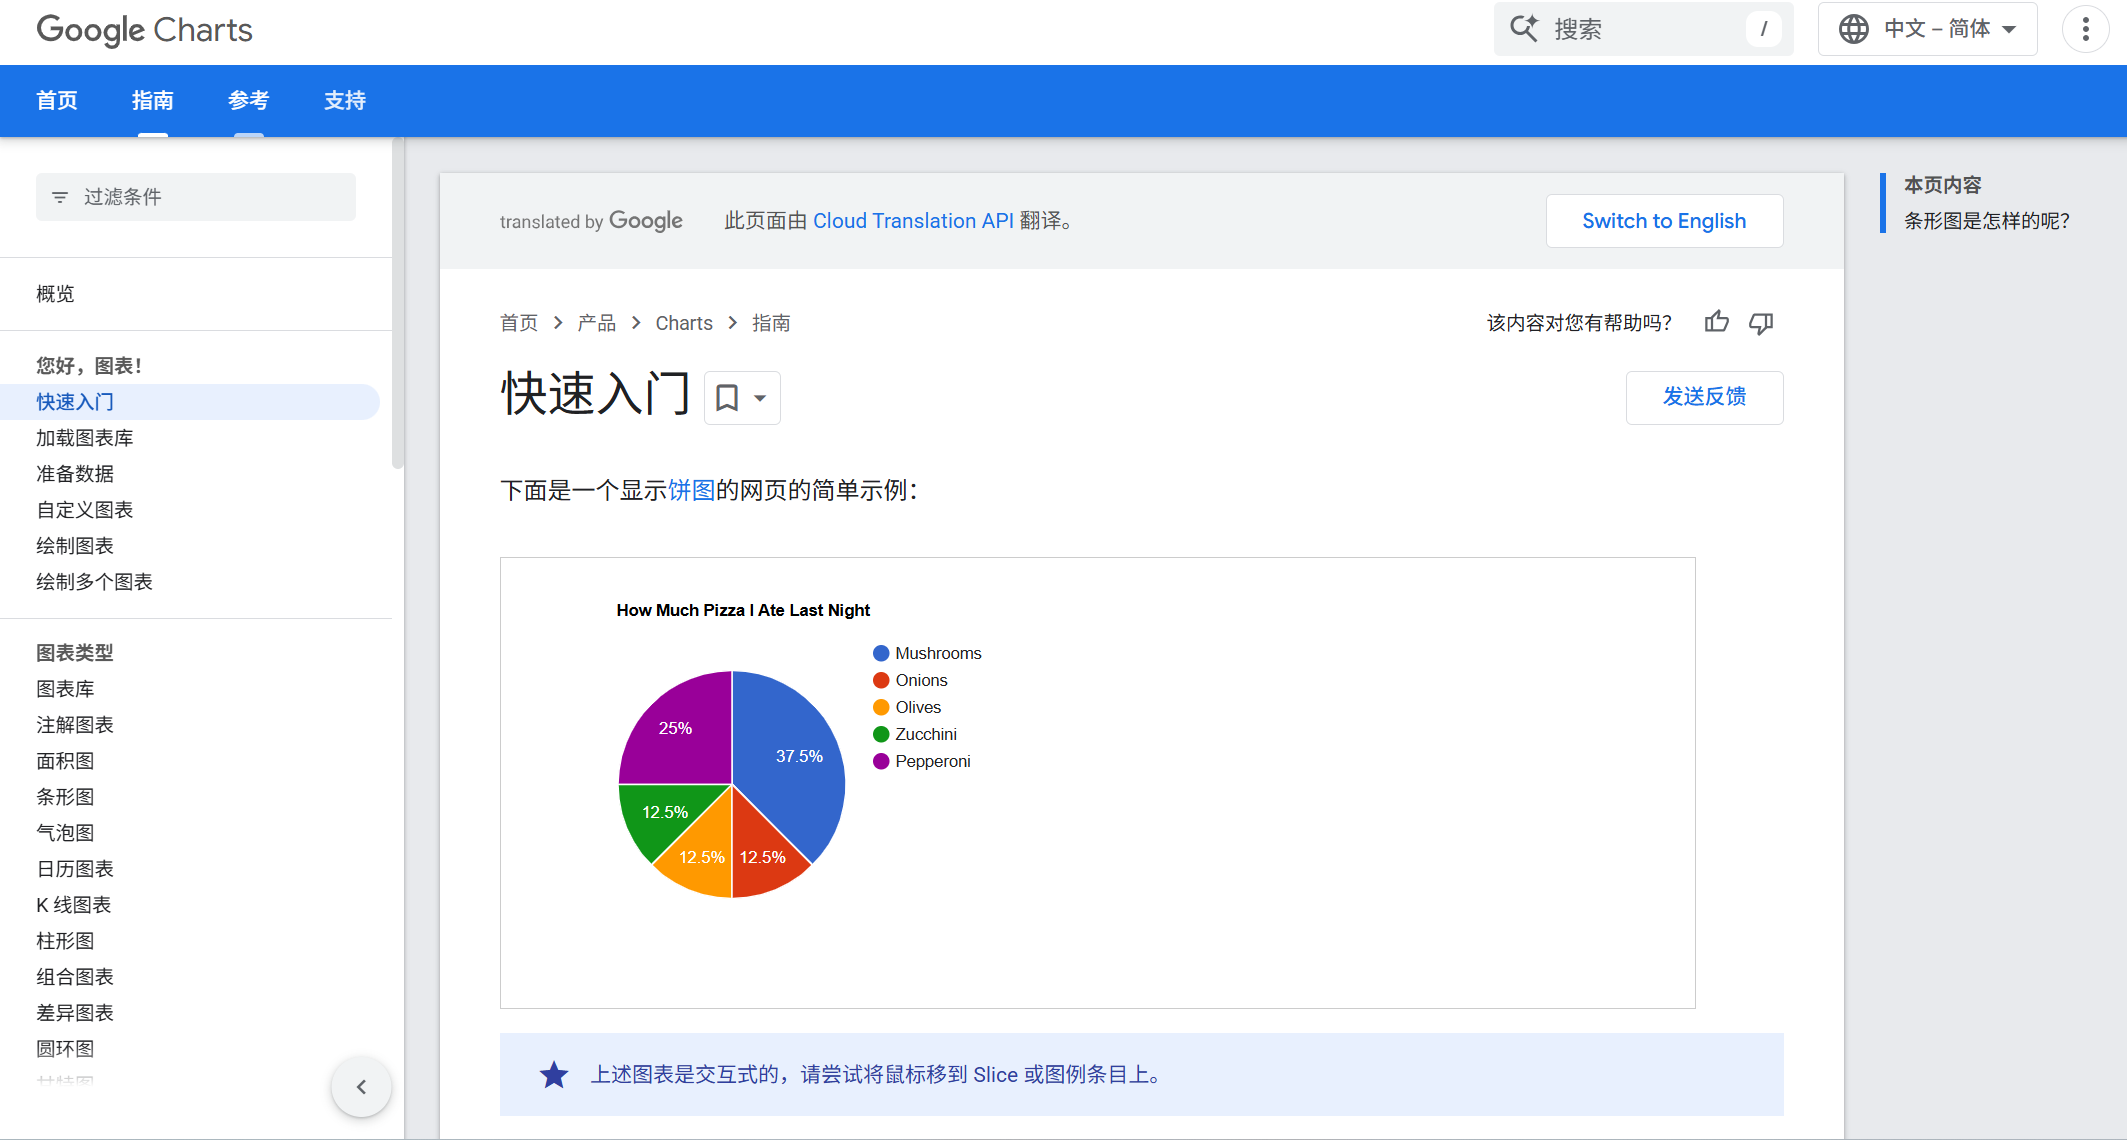Click the Pepperoni legend label
The width and height of the screenshot is (2127, 1140).
[x=933, y=761]
